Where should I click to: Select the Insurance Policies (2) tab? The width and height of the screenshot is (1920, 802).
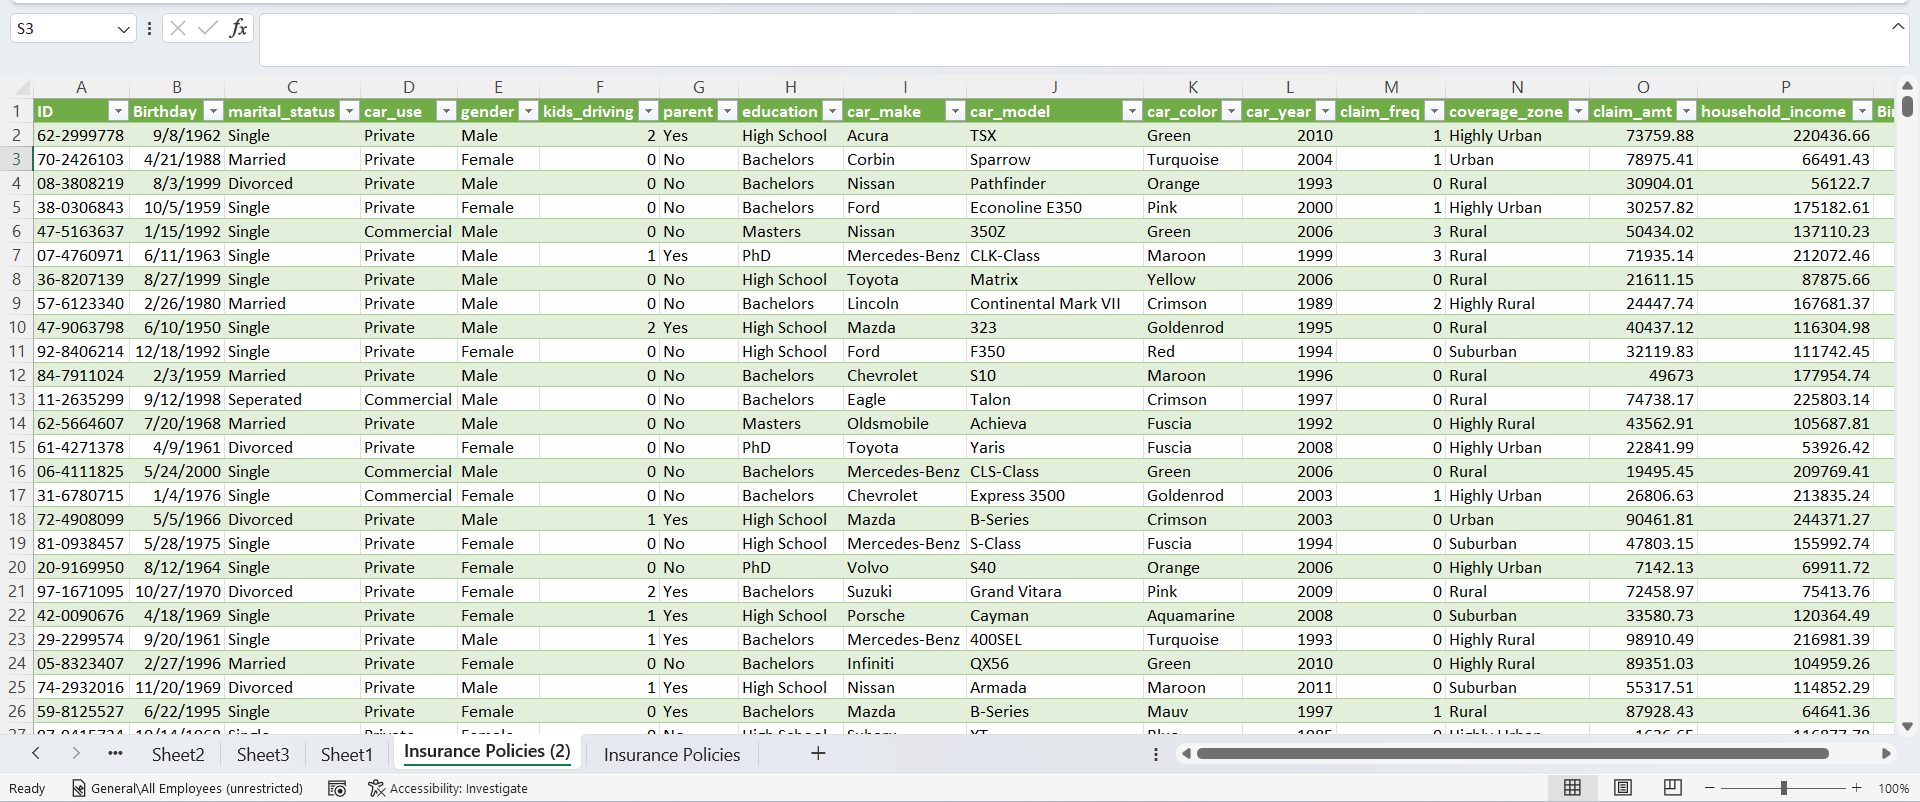[487, 752]
